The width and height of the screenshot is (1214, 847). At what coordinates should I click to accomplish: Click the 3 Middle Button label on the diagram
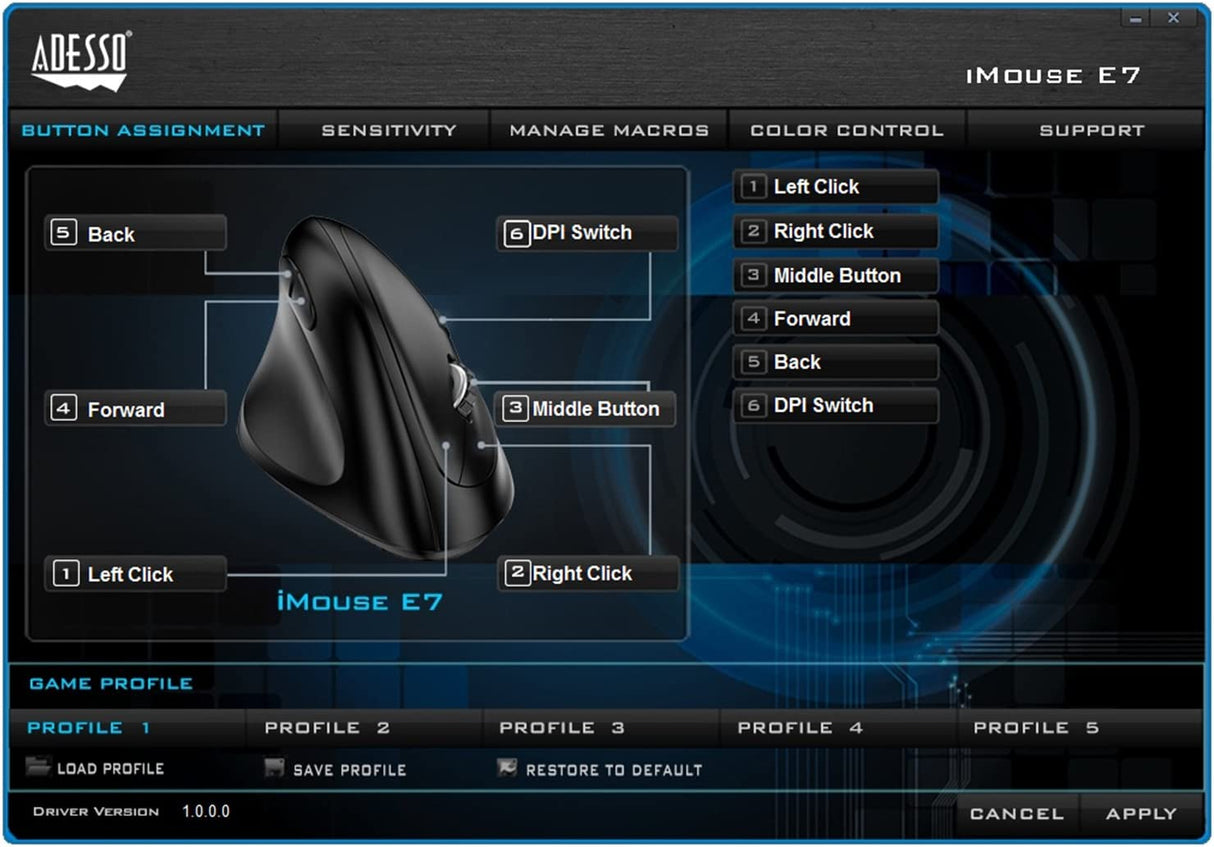588,409
